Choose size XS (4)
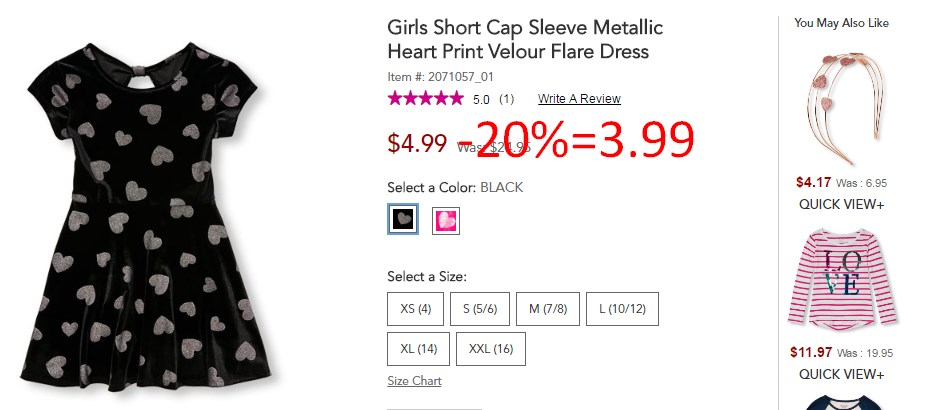This screenshot has height=410, width=937. (x=416, y=309)
